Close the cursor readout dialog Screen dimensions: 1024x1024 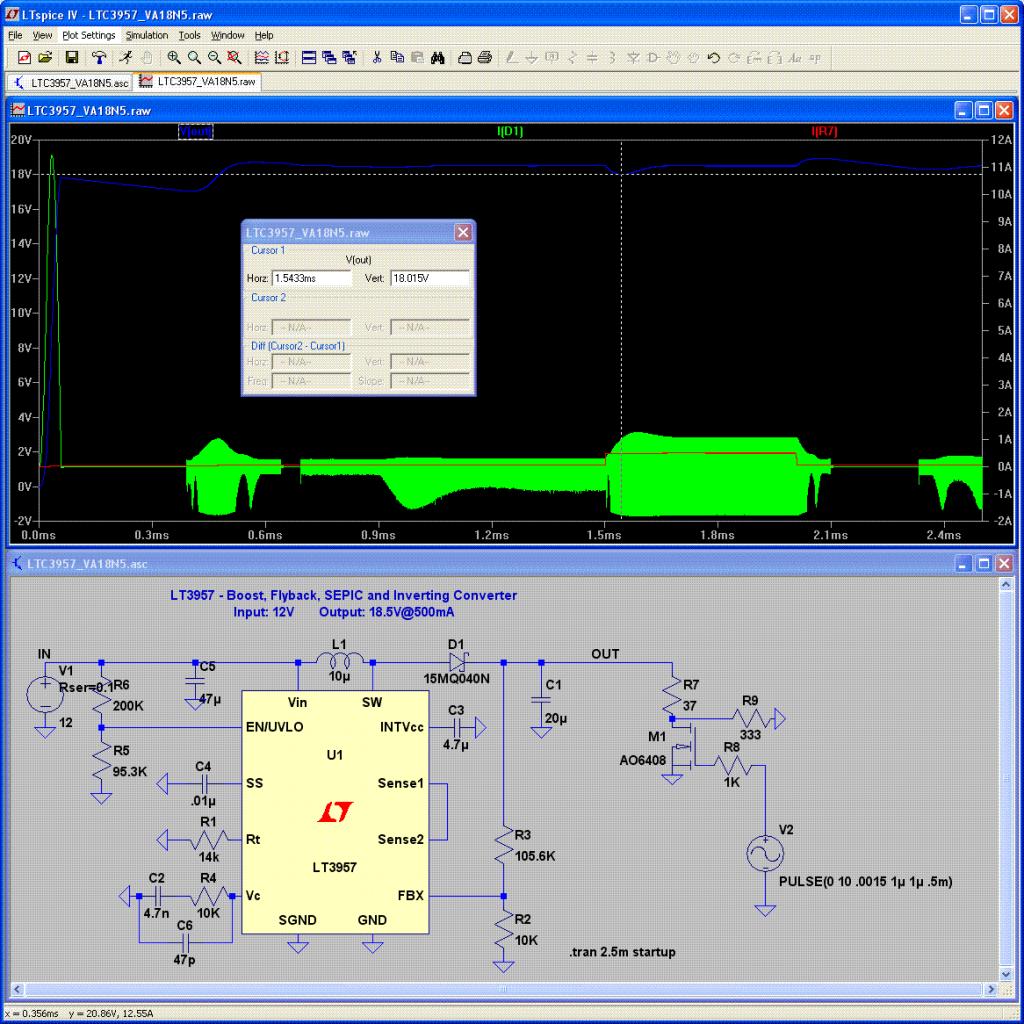click(x=463, y=232)
